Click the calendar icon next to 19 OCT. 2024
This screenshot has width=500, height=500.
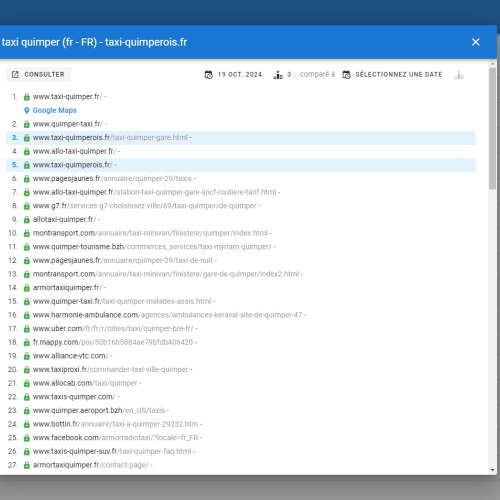point(209,75)
